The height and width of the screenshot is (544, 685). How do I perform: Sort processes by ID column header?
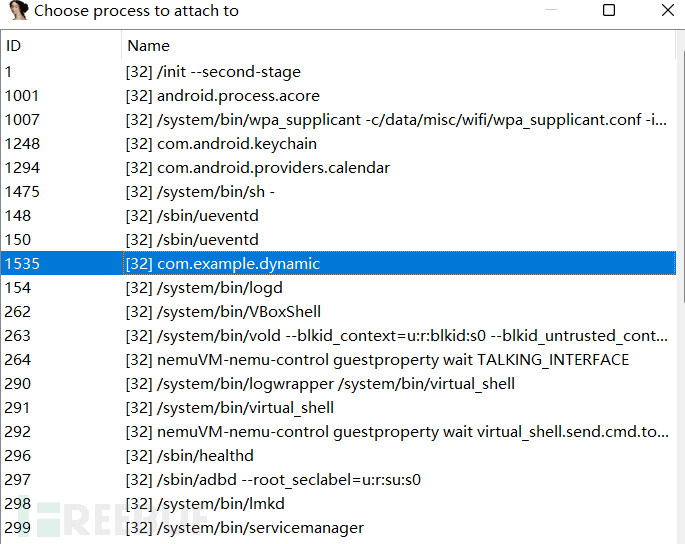point(61,46)
